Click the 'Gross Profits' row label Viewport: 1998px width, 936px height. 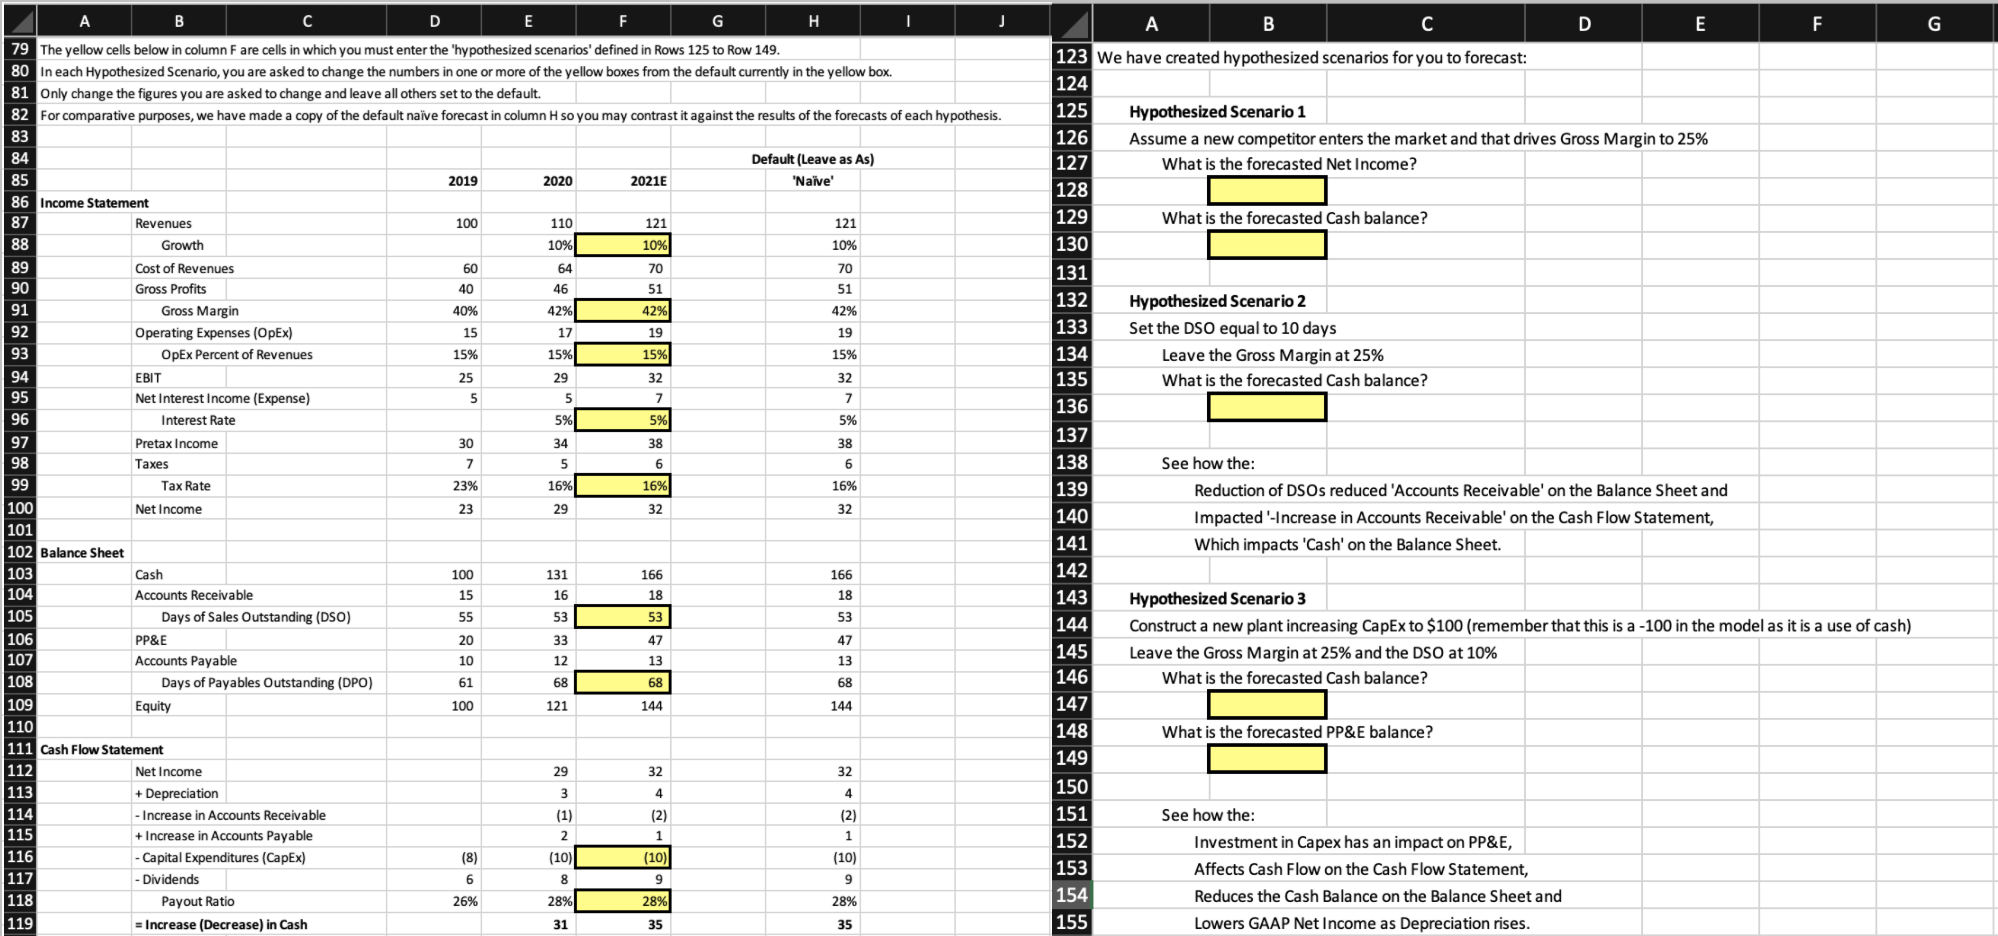pos(170,289)
